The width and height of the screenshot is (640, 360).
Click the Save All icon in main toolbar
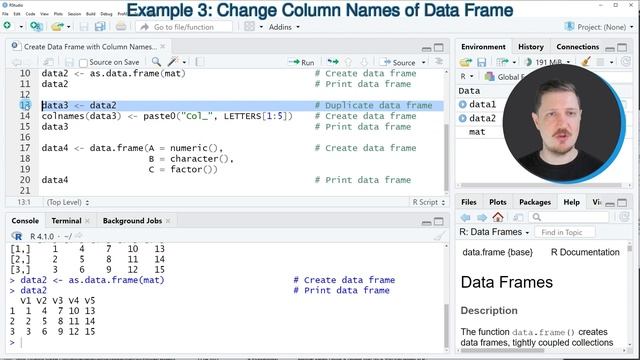[100, 27]
